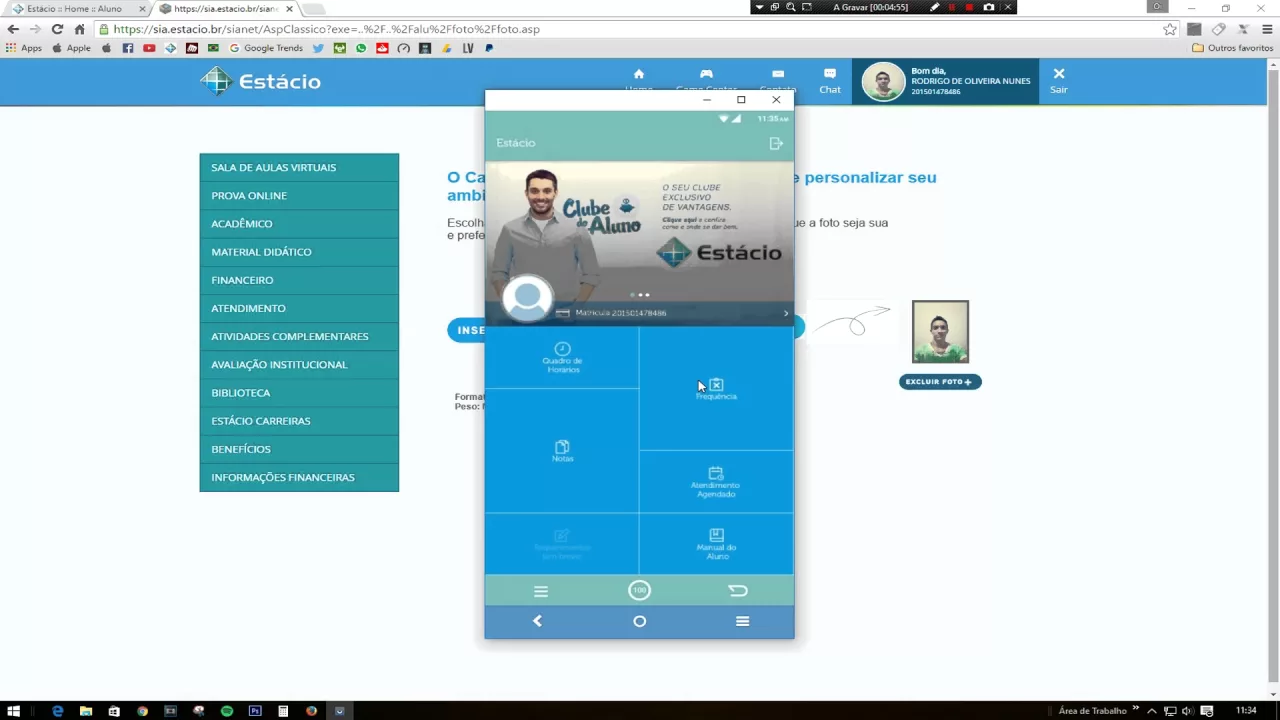This screenshot has width=1280, height=720.
Task: Stop recording with the red square
Action: [969, 7]
